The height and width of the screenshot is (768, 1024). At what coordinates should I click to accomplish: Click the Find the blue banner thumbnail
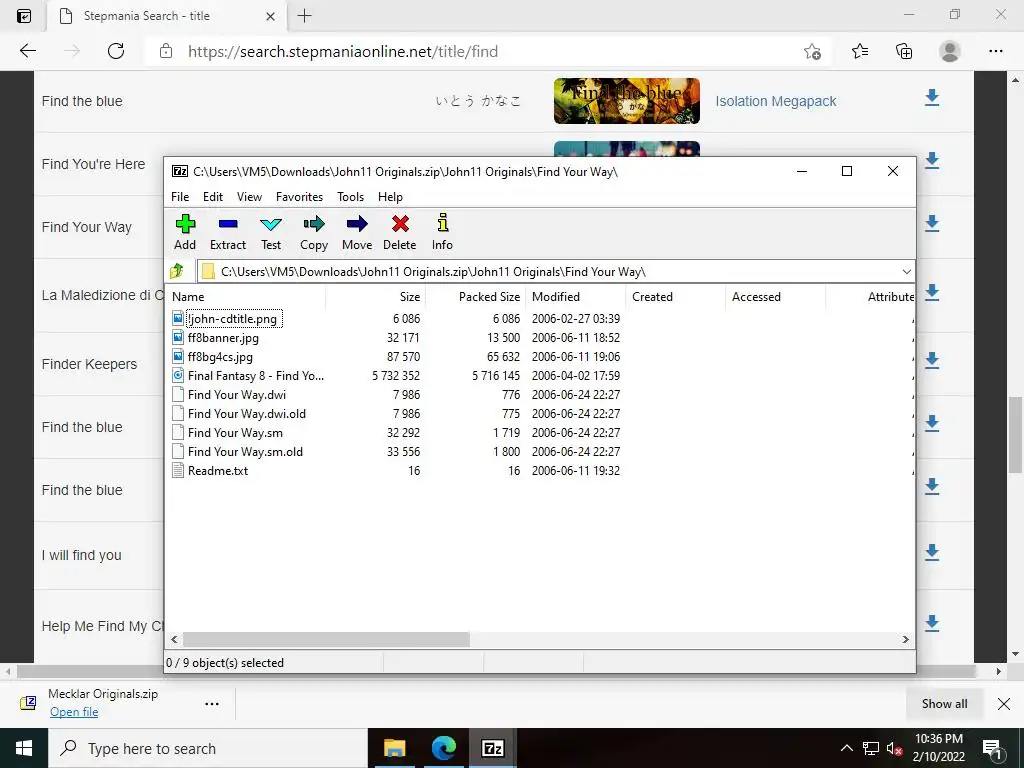(x=626, y=101)
